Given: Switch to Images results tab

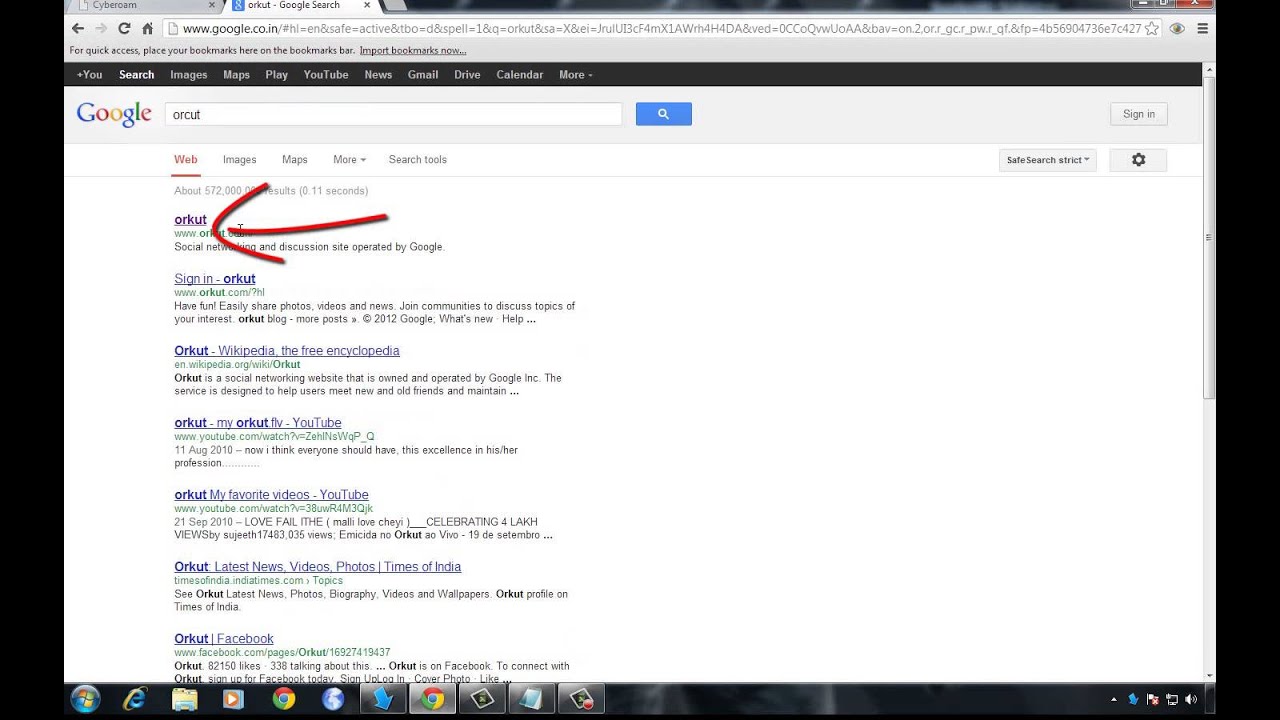Looking at the screenshot, I should pyautogui.click(x=239, y=160).
